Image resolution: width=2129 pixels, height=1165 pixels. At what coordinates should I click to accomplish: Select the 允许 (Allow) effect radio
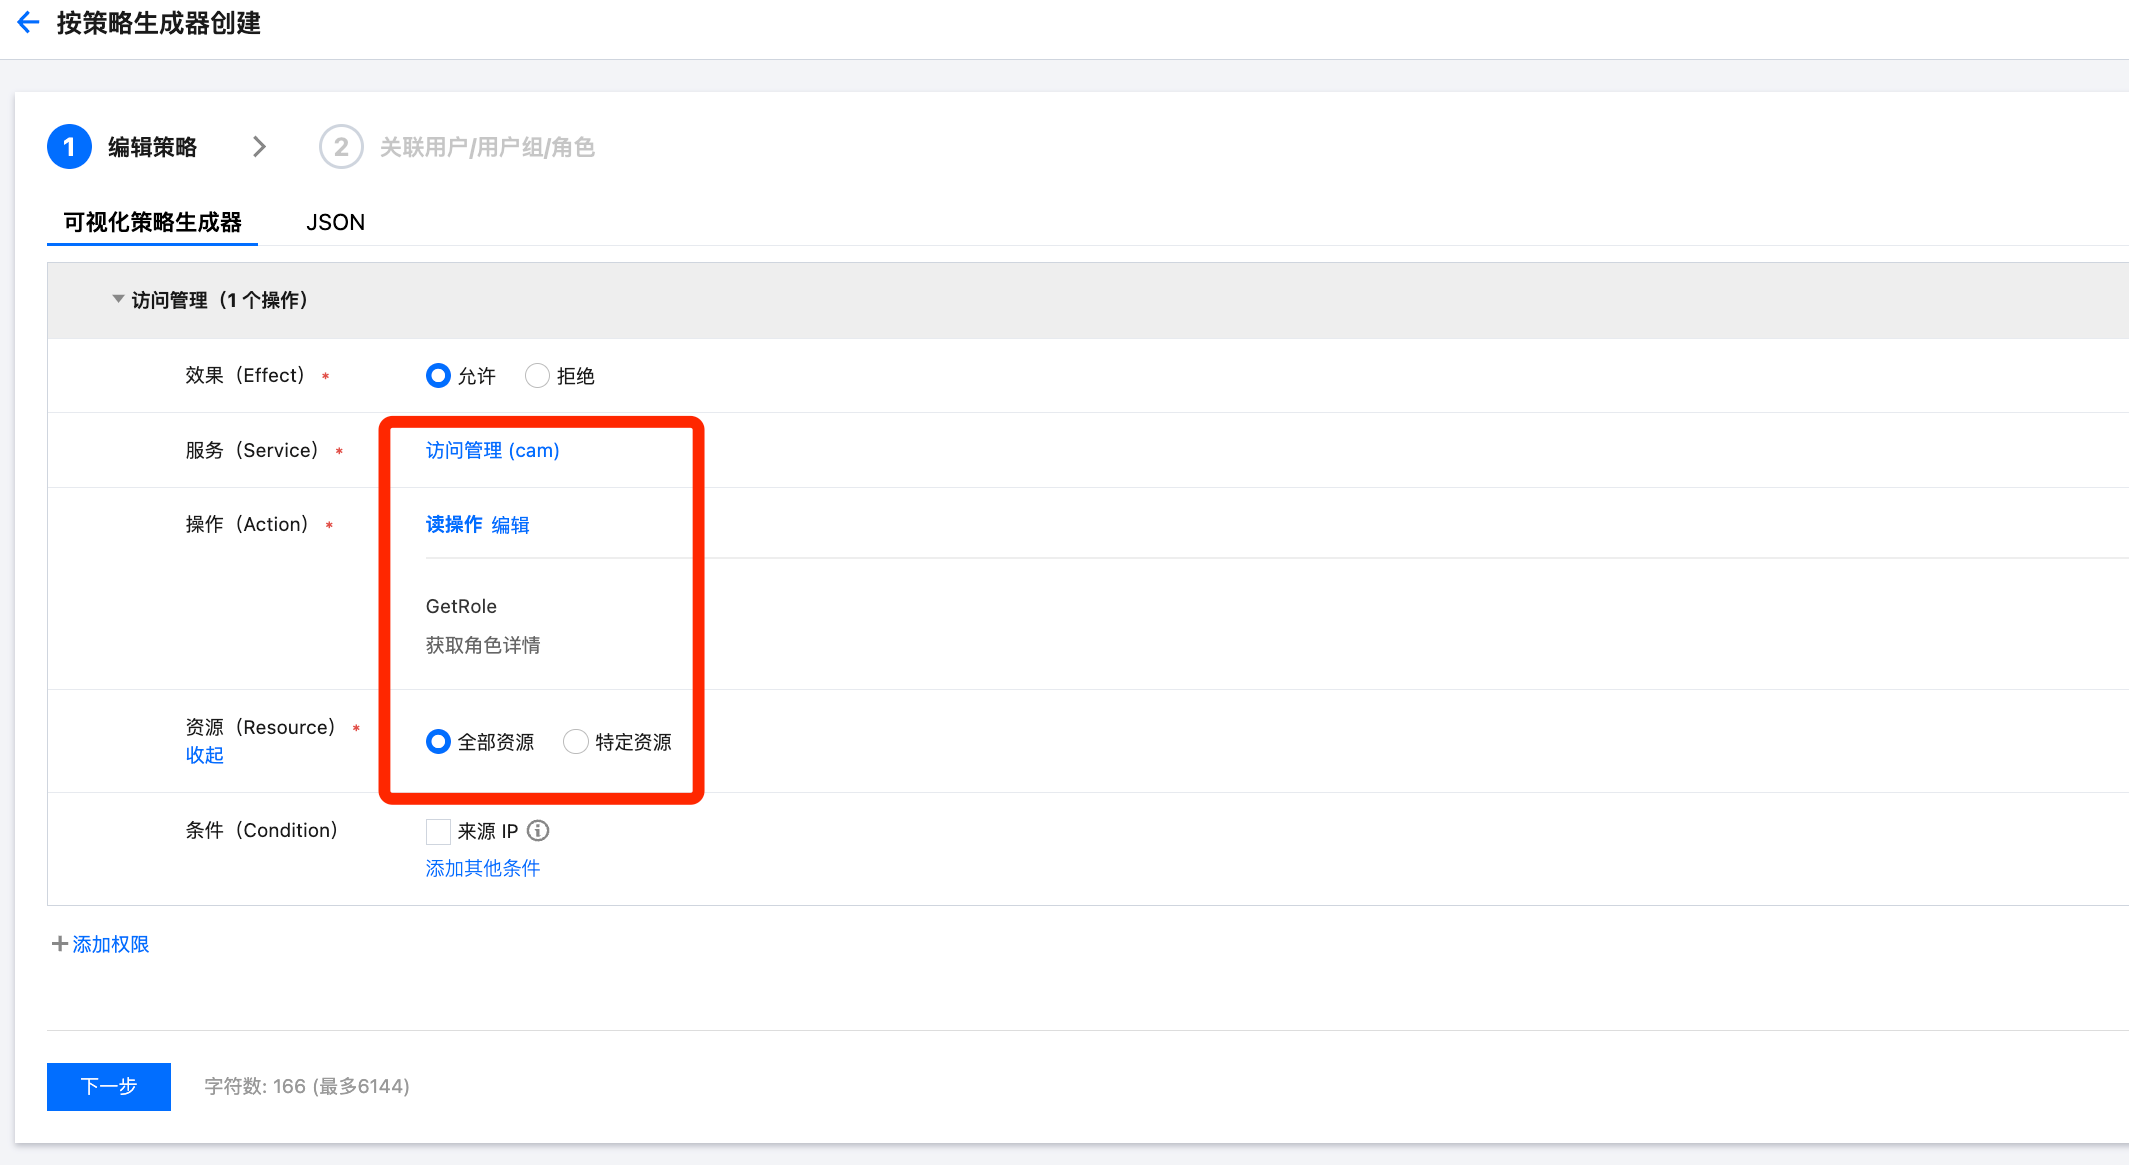438,376
